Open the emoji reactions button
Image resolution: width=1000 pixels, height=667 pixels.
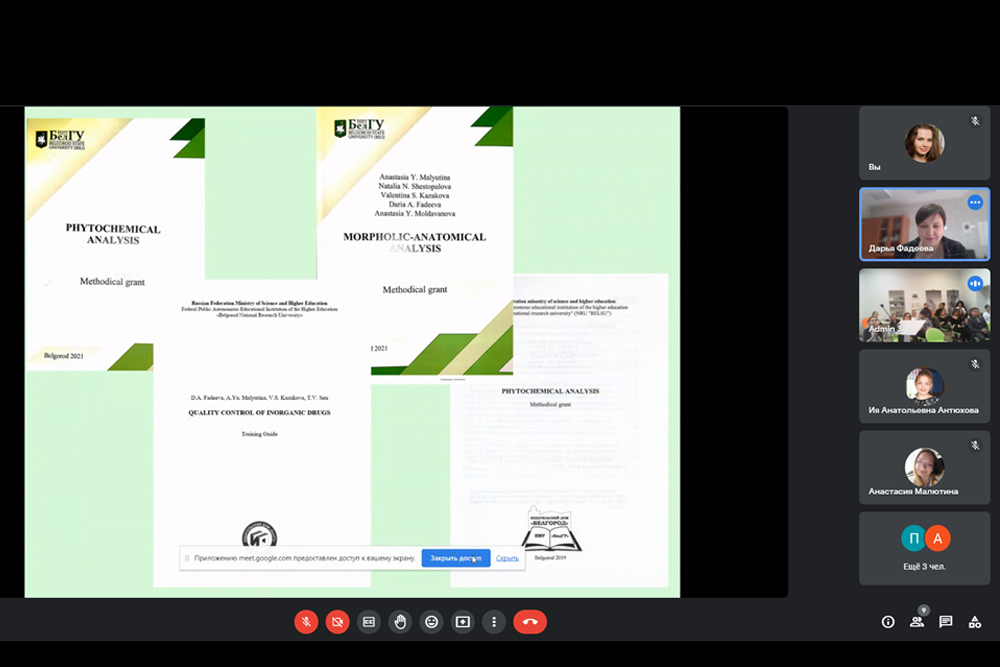tap(431, 622)
